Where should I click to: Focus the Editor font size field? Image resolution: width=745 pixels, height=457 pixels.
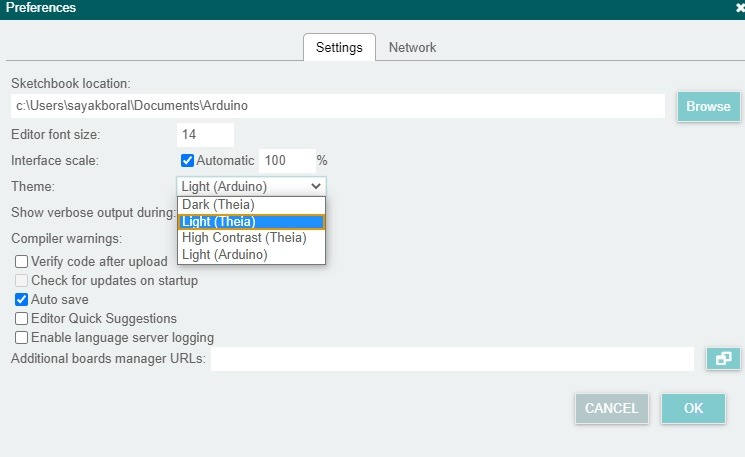[205, 135]
